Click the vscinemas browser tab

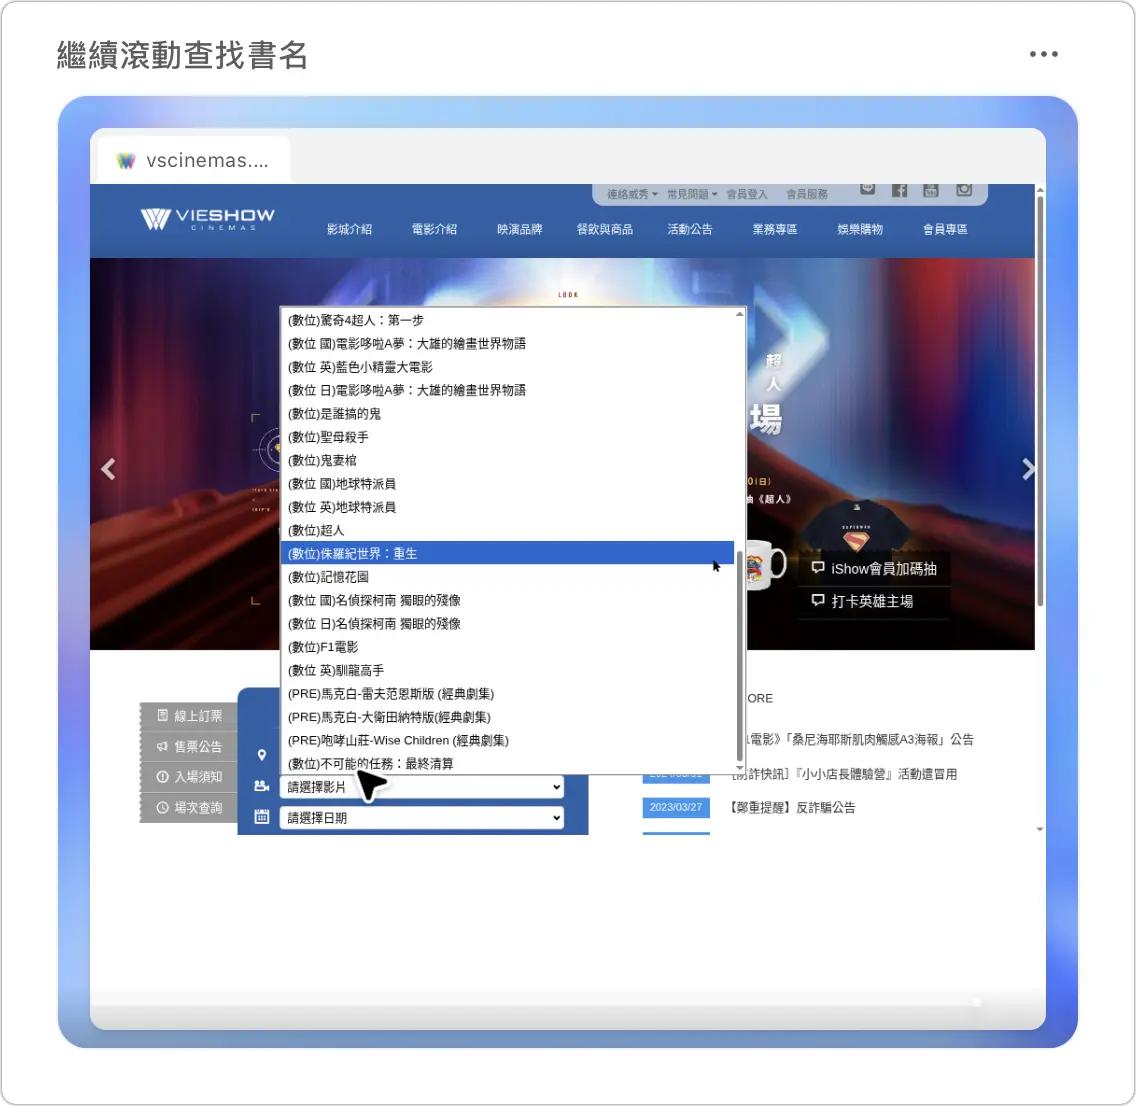coord(193,160)
